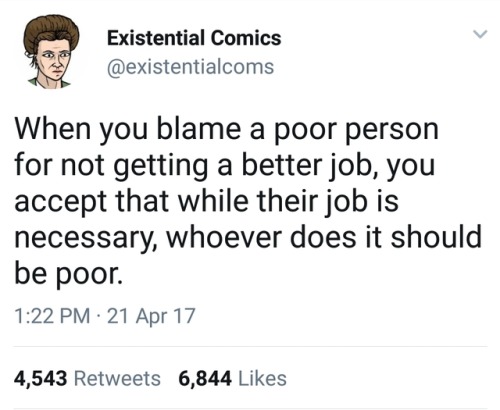
Task: Click the 4,543 retweet count number
Action: pos(40,379)
